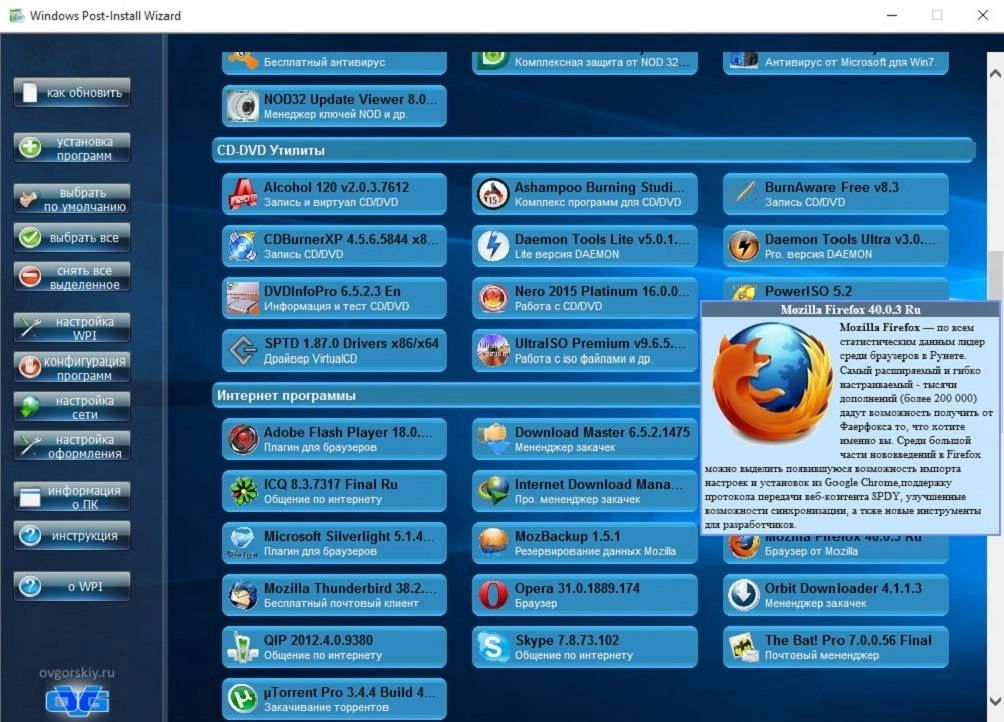Click the Nero 2015 Platinum icon
Screen dimensions: 1004x722
coord(495,298)
